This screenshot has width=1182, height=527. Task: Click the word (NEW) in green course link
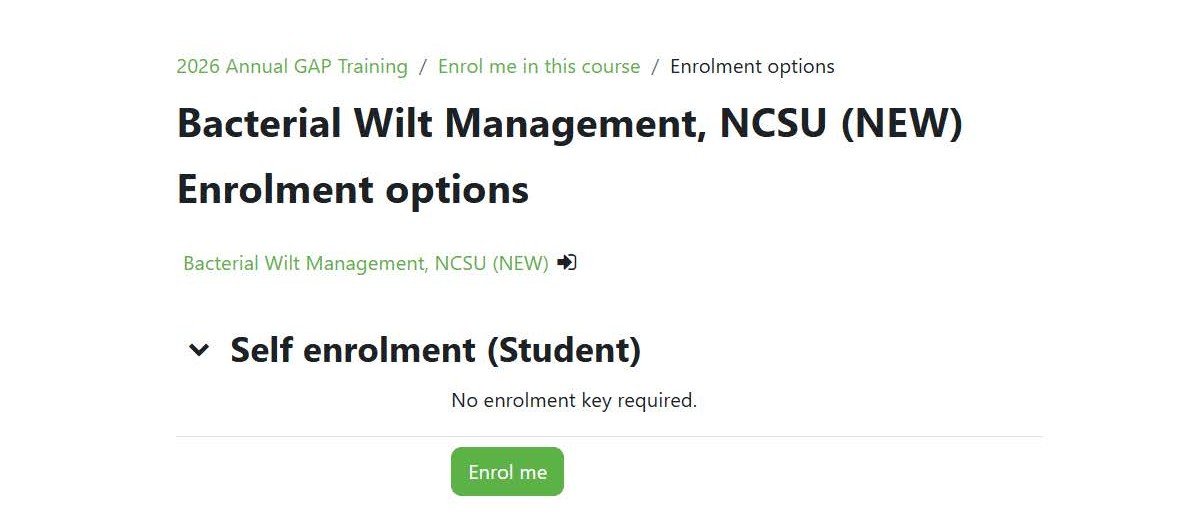pos(520,264)
